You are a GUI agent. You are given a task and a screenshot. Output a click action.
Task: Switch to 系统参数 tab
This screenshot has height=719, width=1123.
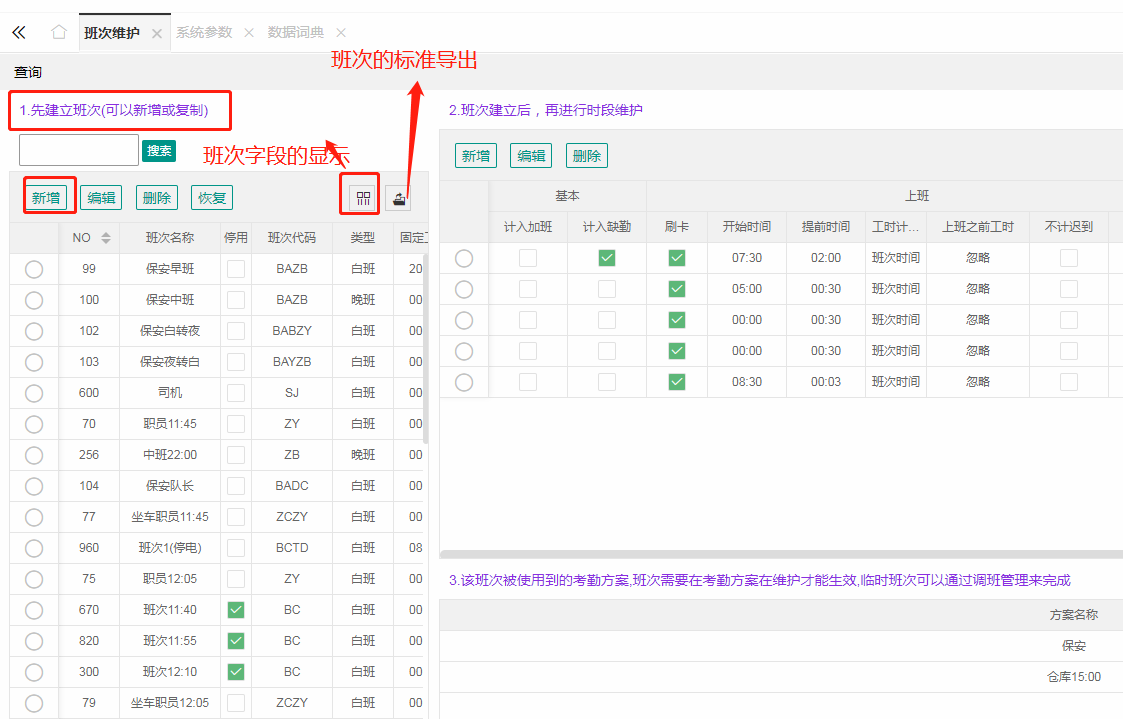[x=204, y=33]
